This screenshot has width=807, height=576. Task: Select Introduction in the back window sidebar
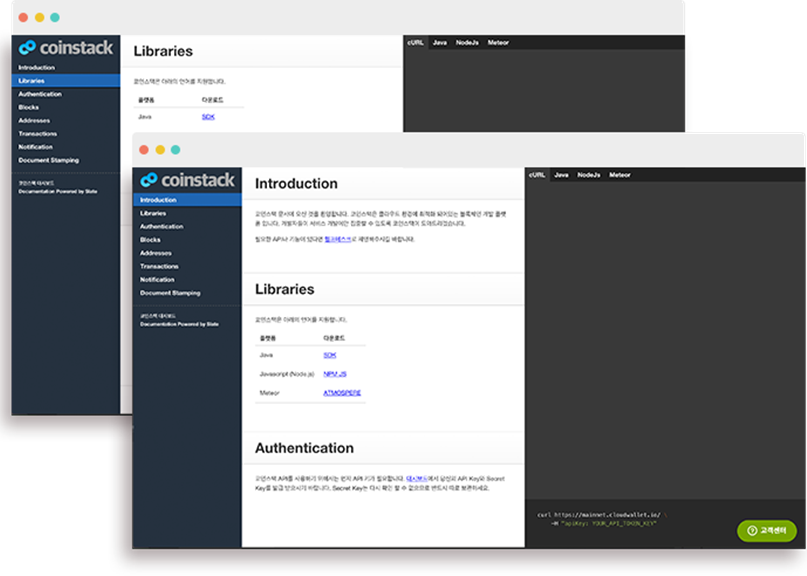pyautogui.click(x=36, y=68)
